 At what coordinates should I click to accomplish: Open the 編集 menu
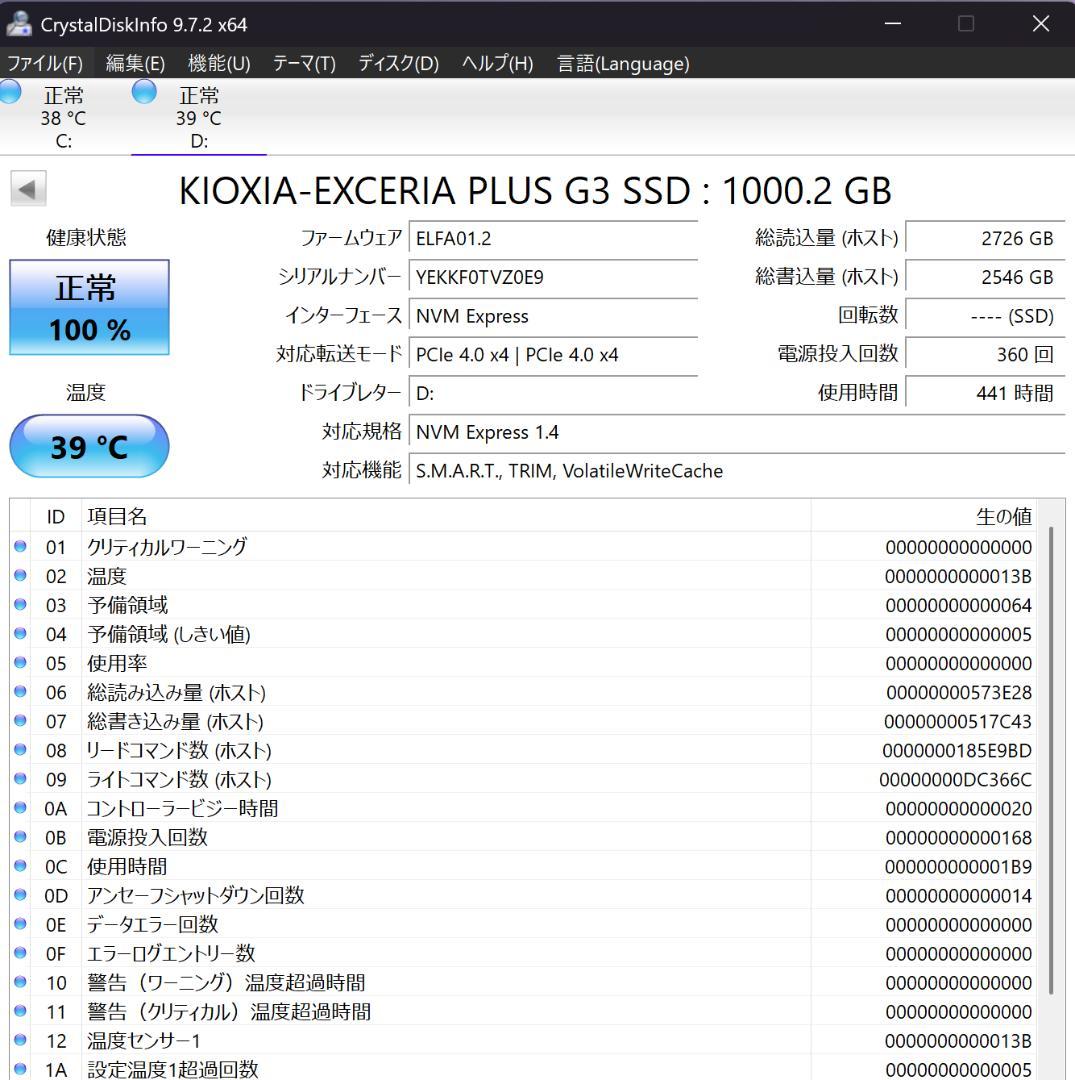(133, 63)
